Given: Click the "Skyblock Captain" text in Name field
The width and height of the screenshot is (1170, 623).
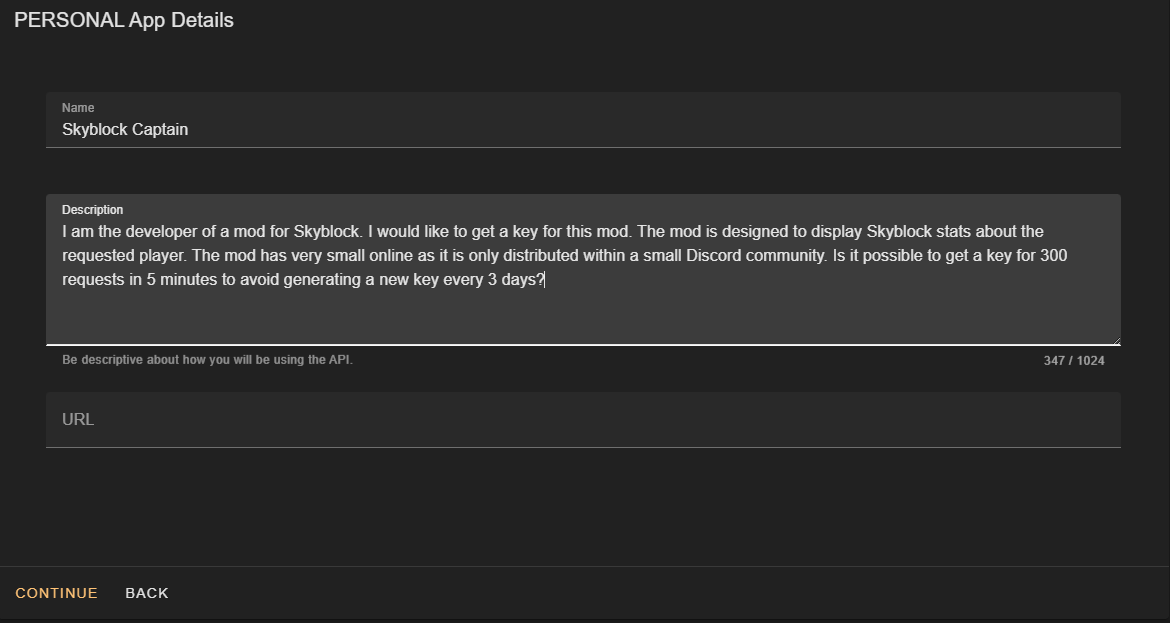Looking at the screenshot, I should click(125, 130).
